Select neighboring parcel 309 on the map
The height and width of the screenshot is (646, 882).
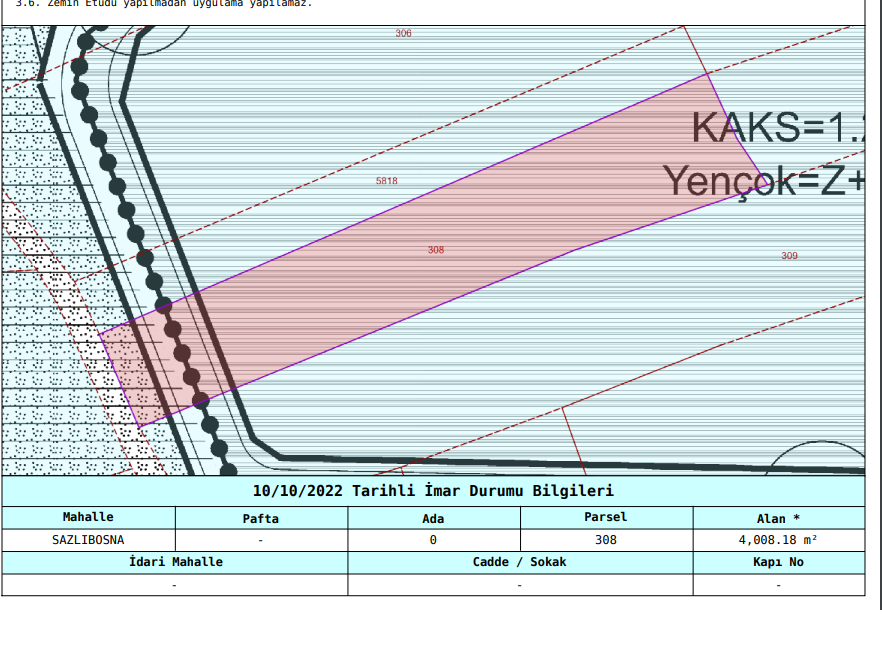[x=789, y=256]
